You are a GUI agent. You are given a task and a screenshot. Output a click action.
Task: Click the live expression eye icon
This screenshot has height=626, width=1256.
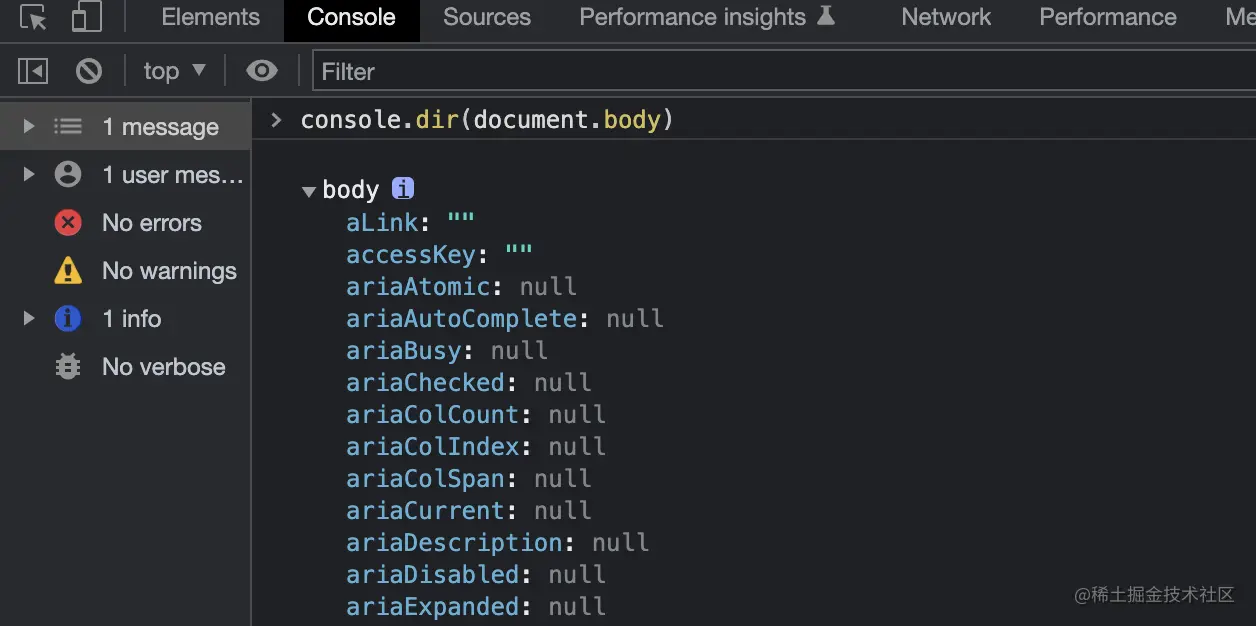(x=262, y=71)
